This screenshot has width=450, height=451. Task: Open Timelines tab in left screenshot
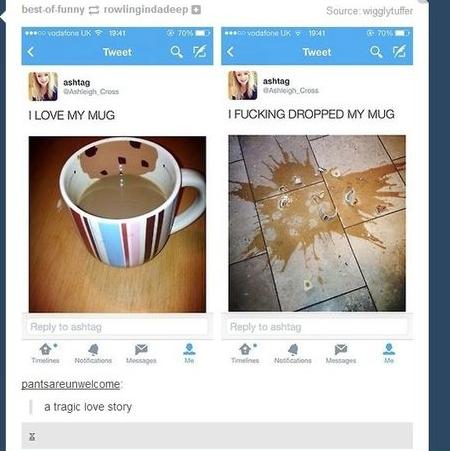pyautogui.click(x=46, y=353)
